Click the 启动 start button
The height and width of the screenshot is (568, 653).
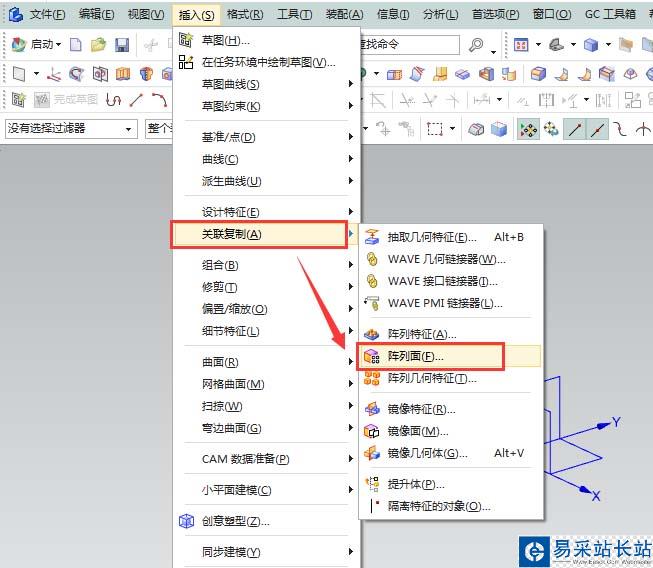click(x=36, y=44)
